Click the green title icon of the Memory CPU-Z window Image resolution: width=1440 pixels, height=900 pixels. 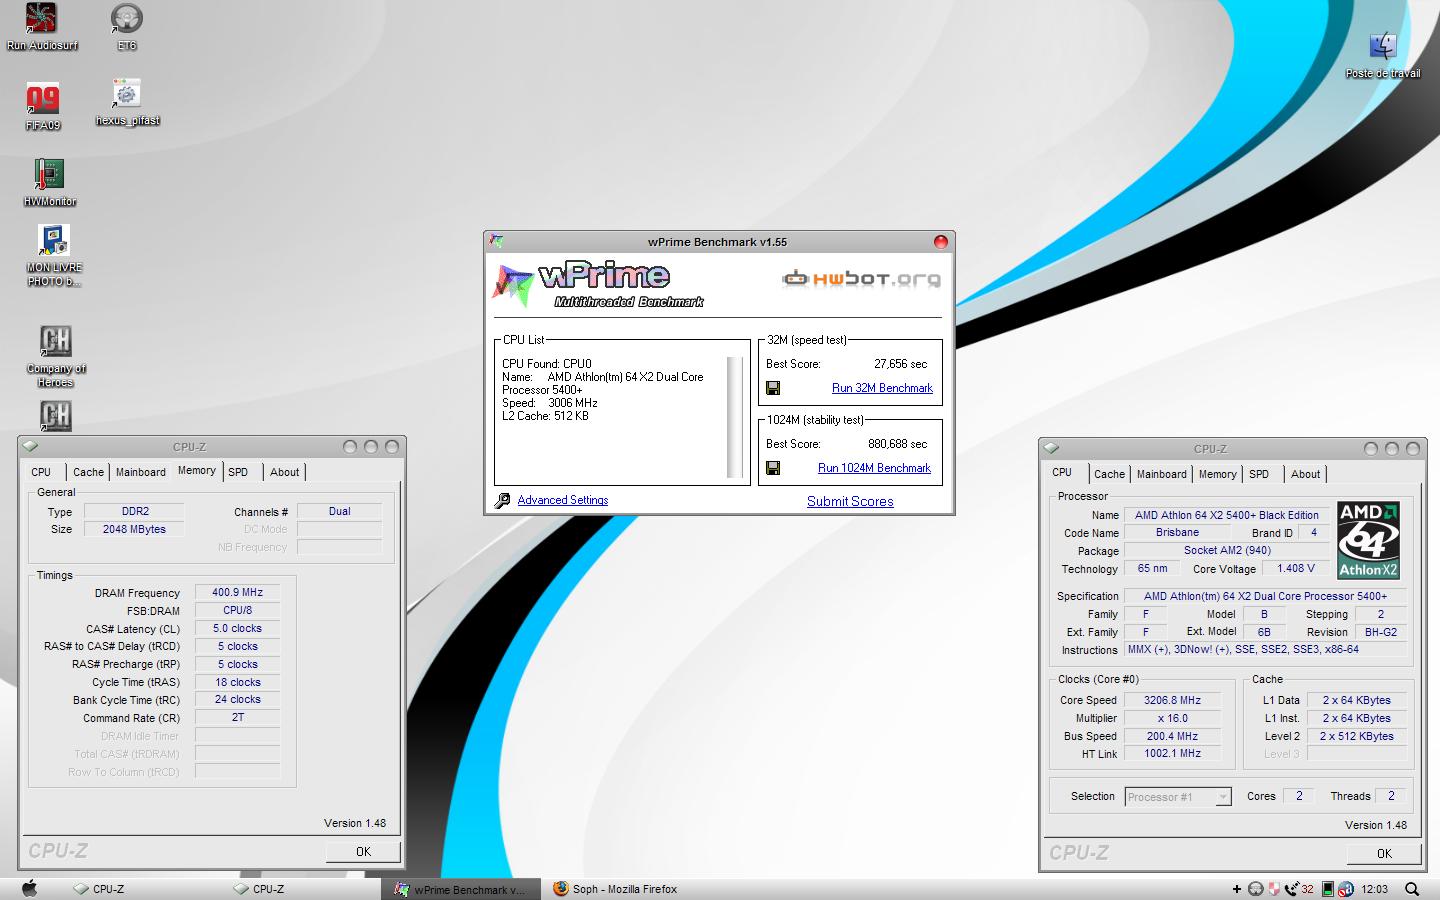(x=30, y=447)
